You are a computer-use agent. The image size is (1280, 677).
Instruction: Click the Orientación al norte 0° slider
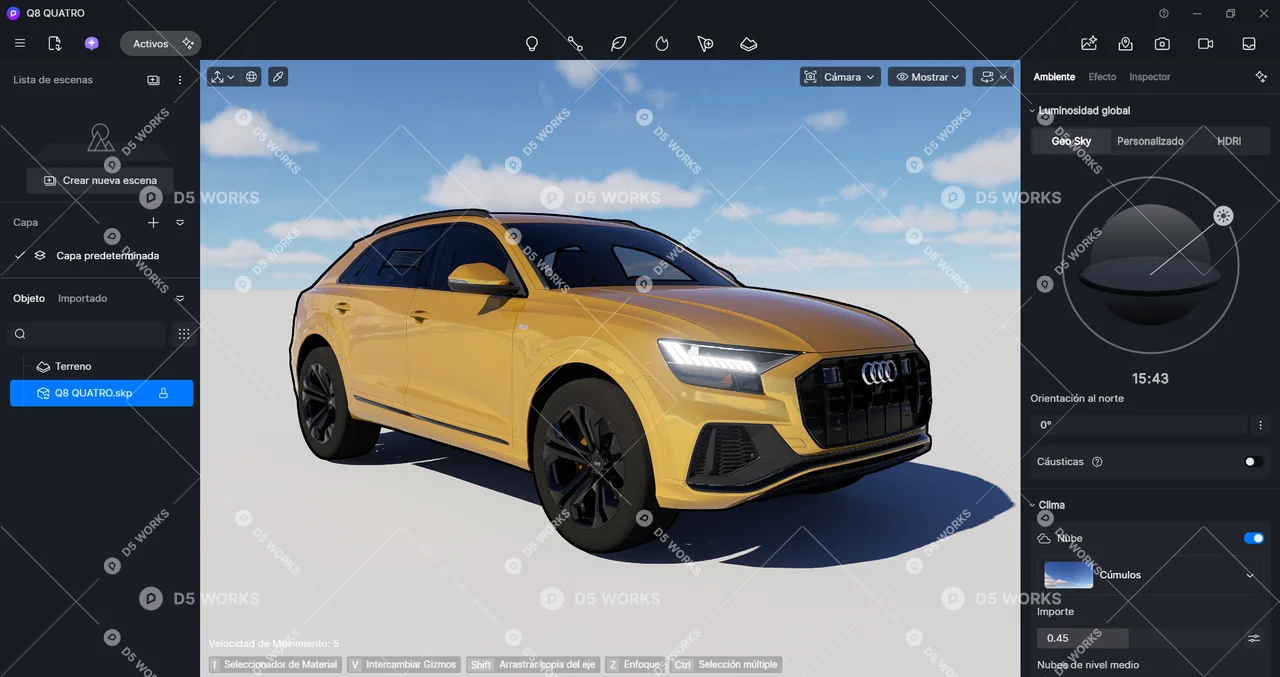(1139, 425)
